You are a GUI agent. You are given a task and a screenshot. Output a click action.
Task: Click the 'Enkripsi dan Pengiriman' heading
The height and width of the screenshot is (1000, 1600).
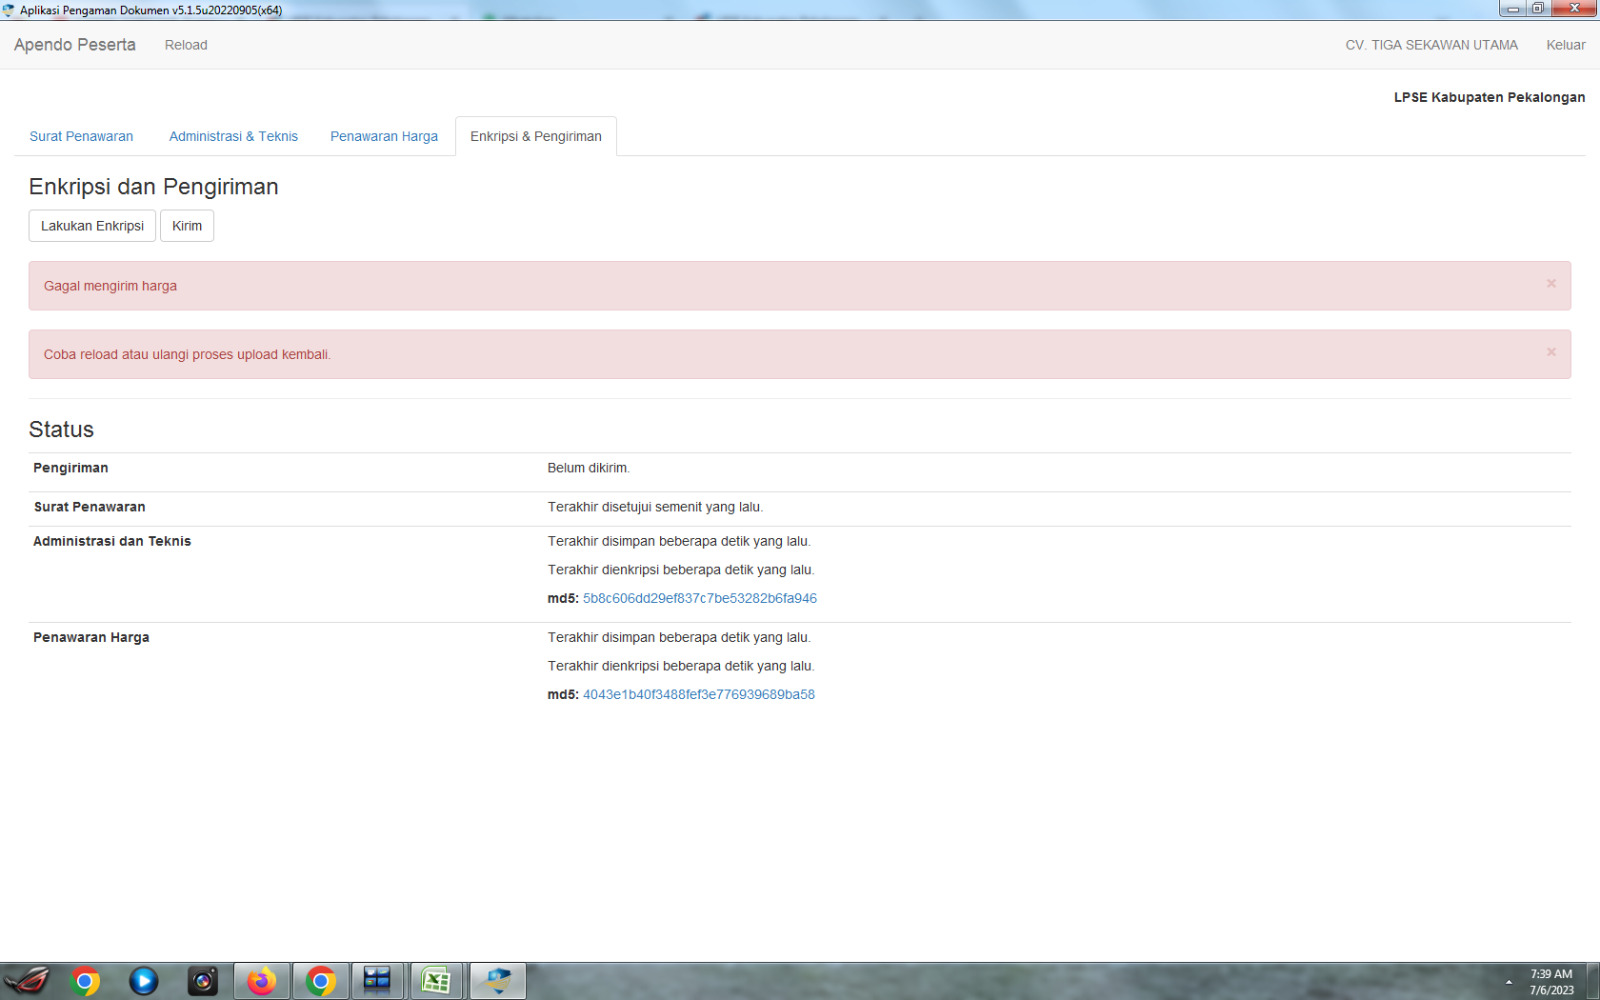154,187
